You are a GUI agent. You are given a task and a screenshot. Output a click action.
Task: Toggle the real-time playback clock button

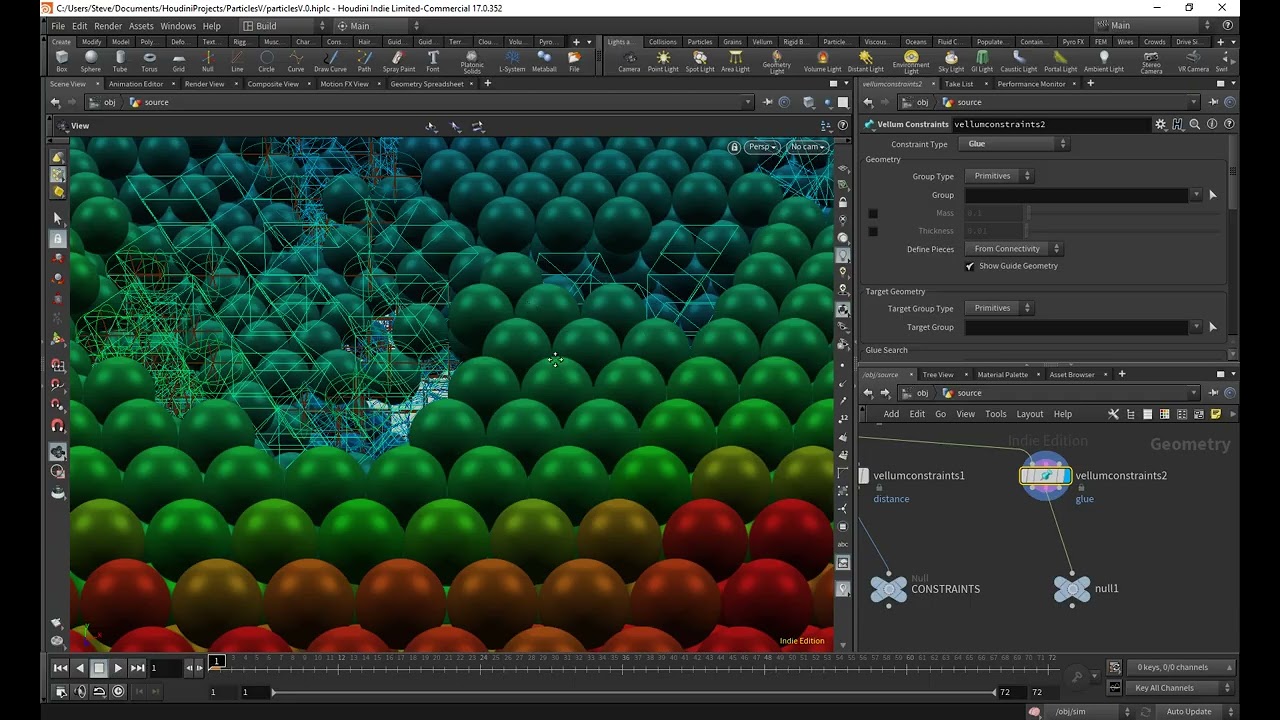(118, 692)
